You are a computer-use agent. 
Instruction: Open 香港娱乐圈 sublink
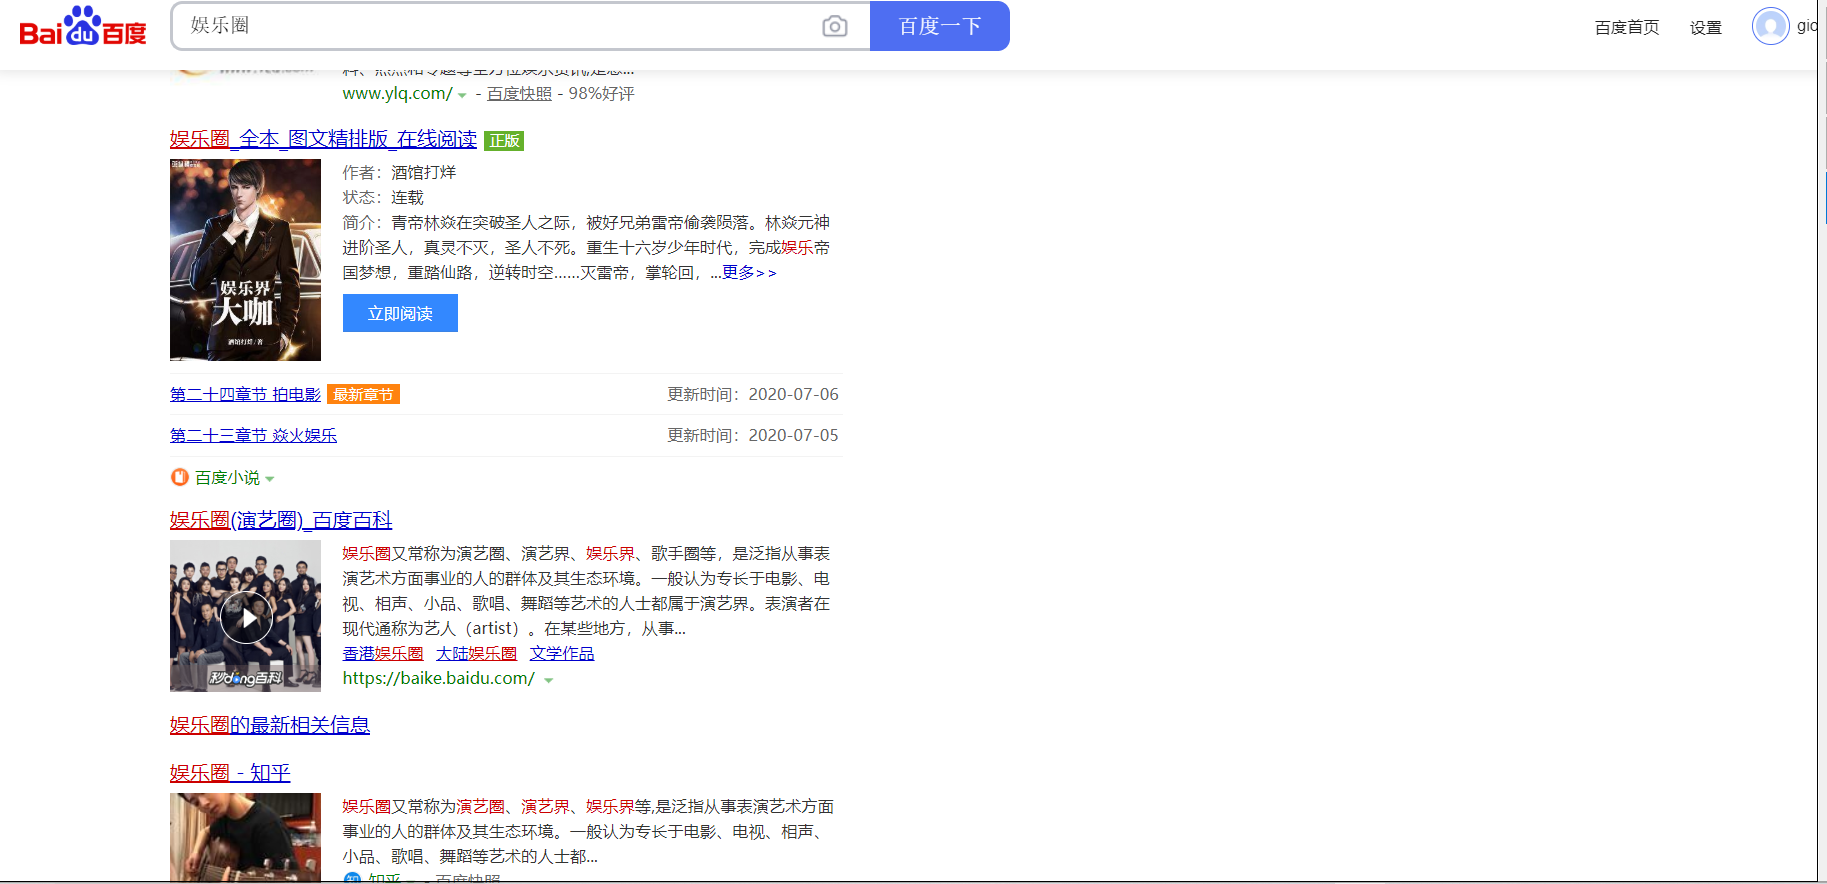click(383, 653)
